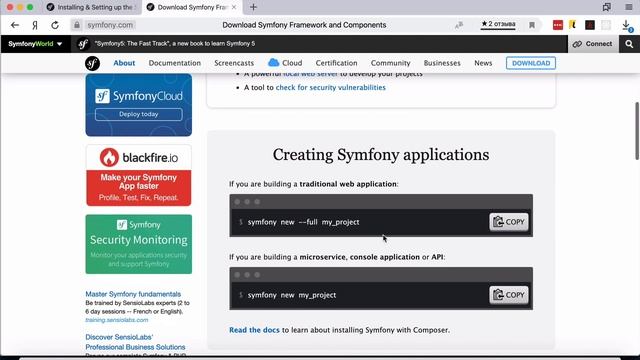Screen dimensions: 640x360
Task: Open the blackfire.io banner ad
Action: [x=139, y=176]
